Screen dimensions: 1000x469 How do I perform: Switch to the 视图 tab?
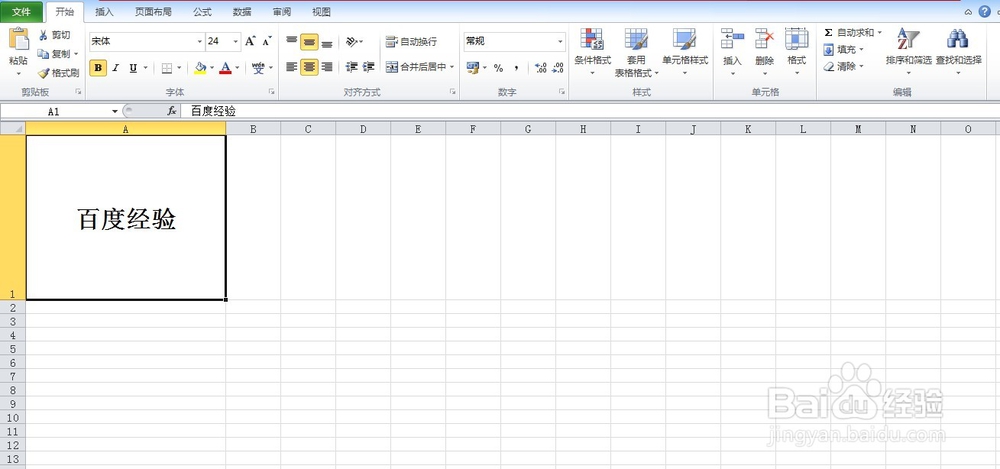[x=321, y=11]
